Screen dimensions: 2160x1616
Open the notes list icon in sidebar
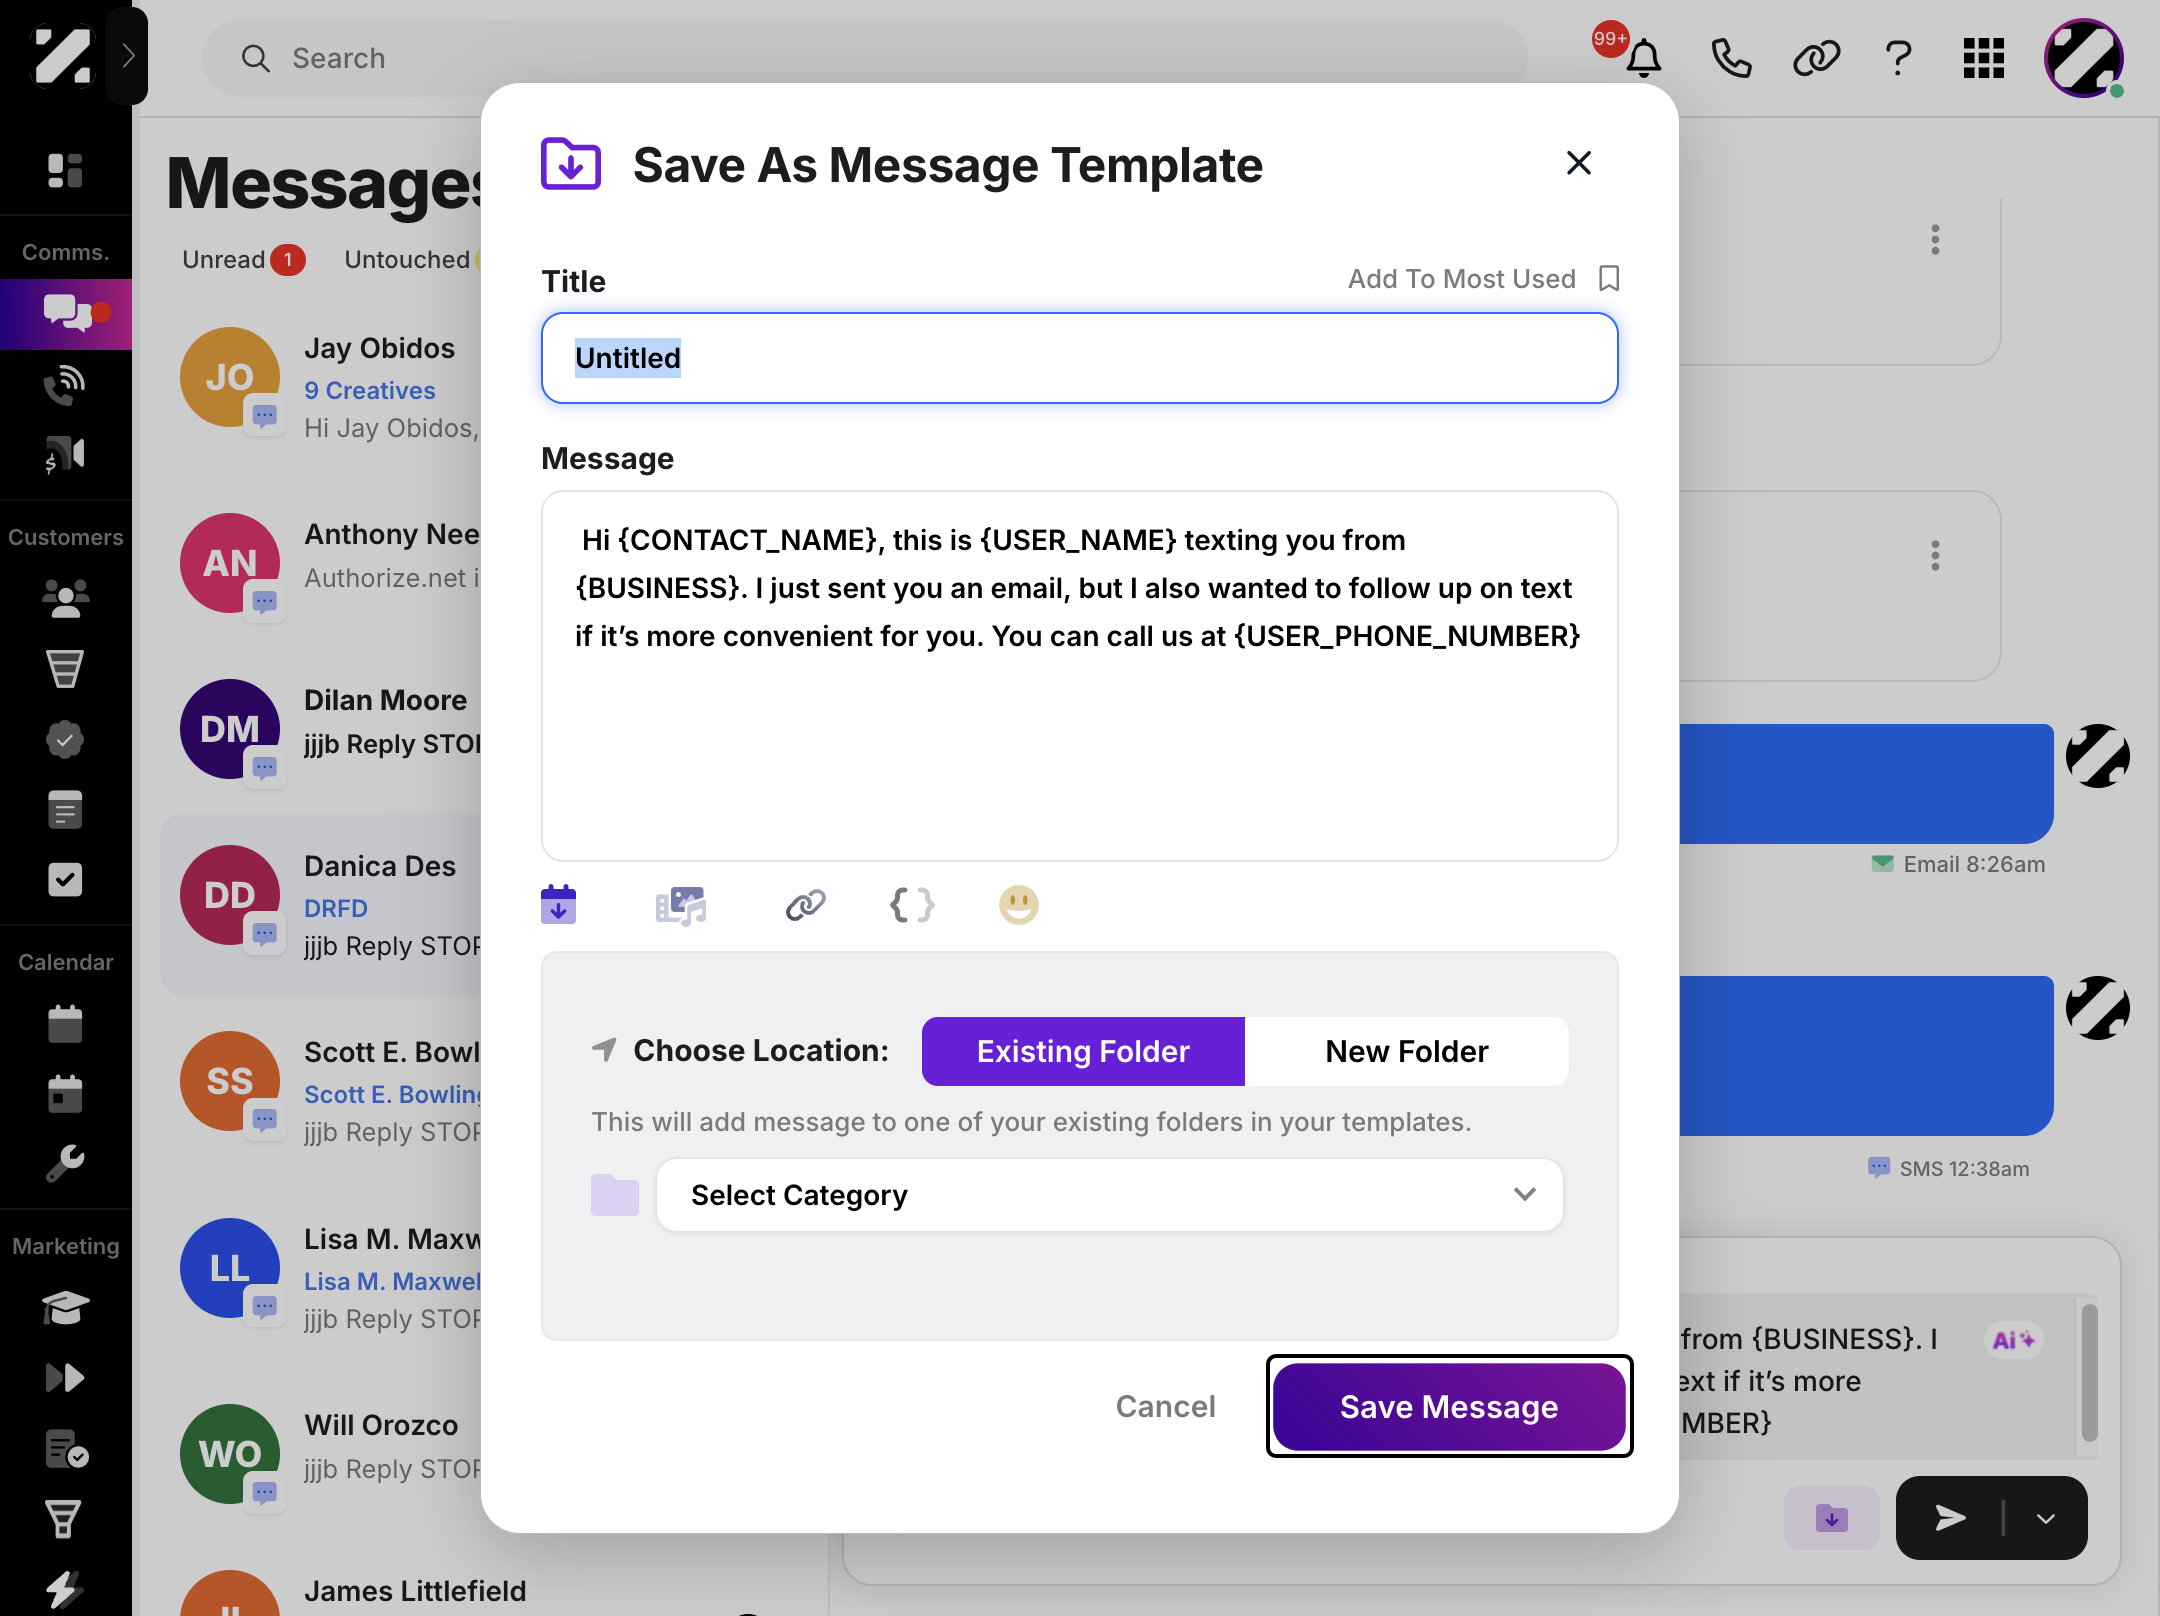65,809
